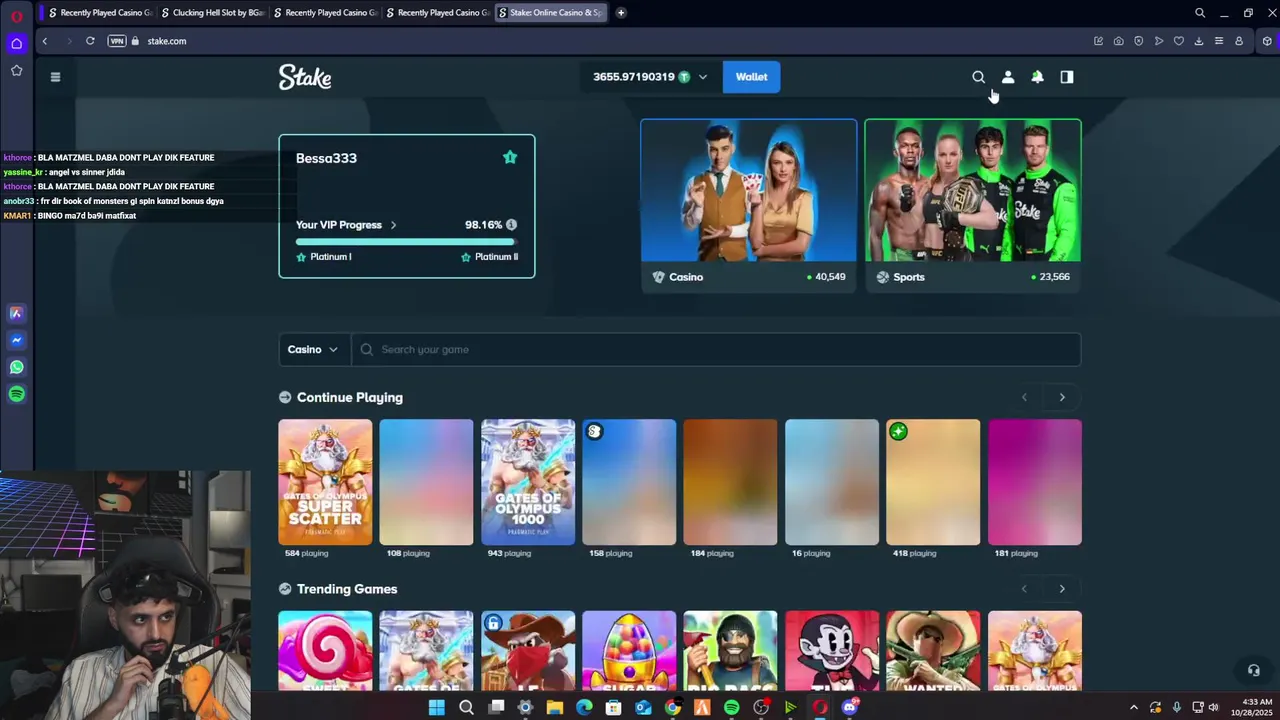1280x720 pixels.
Task: Open Opera easy setup sliders icon
Action: [1219, 41]
